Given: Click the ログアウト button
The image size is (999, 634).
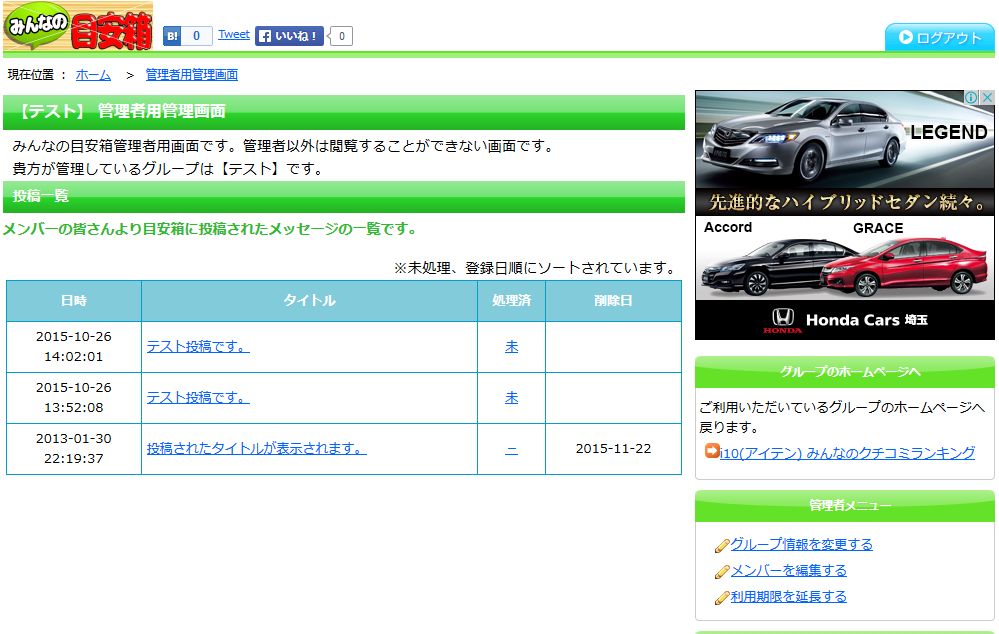Looking at the screenshot, I should 939,38.
